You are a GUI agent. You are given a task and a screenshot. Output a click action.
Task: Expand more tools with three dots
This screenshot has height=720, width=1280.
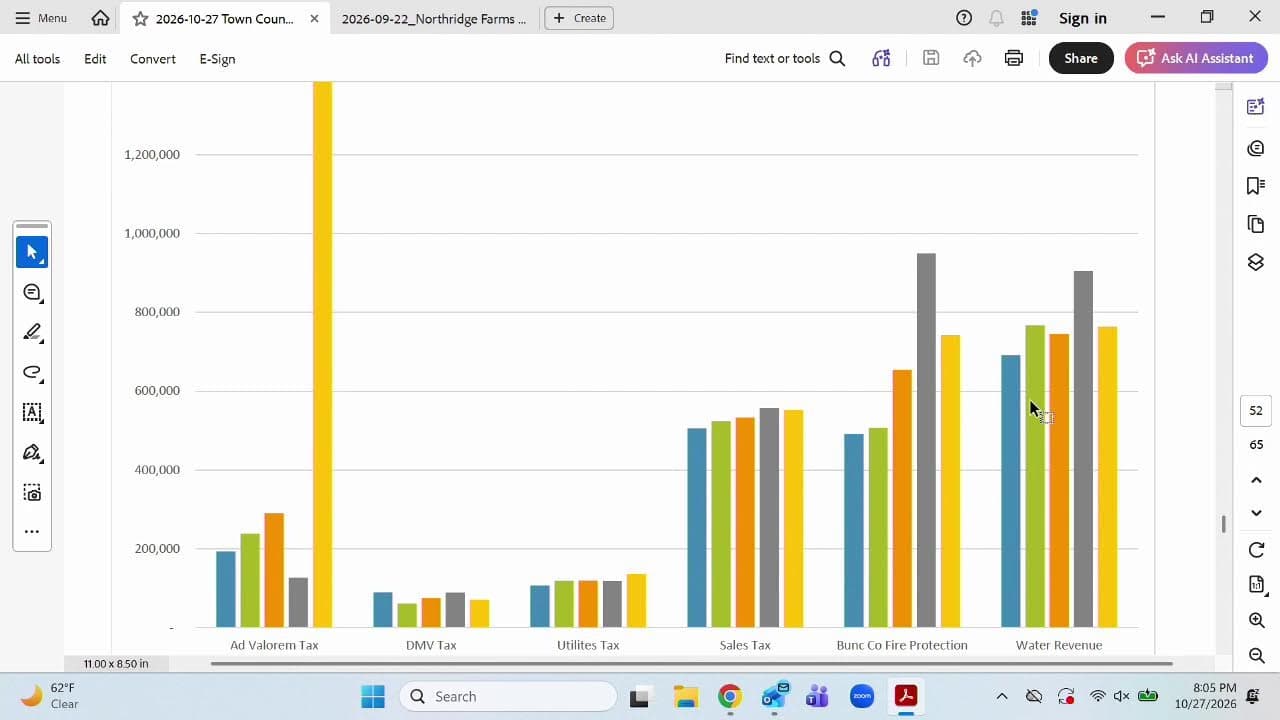[32, 532]
